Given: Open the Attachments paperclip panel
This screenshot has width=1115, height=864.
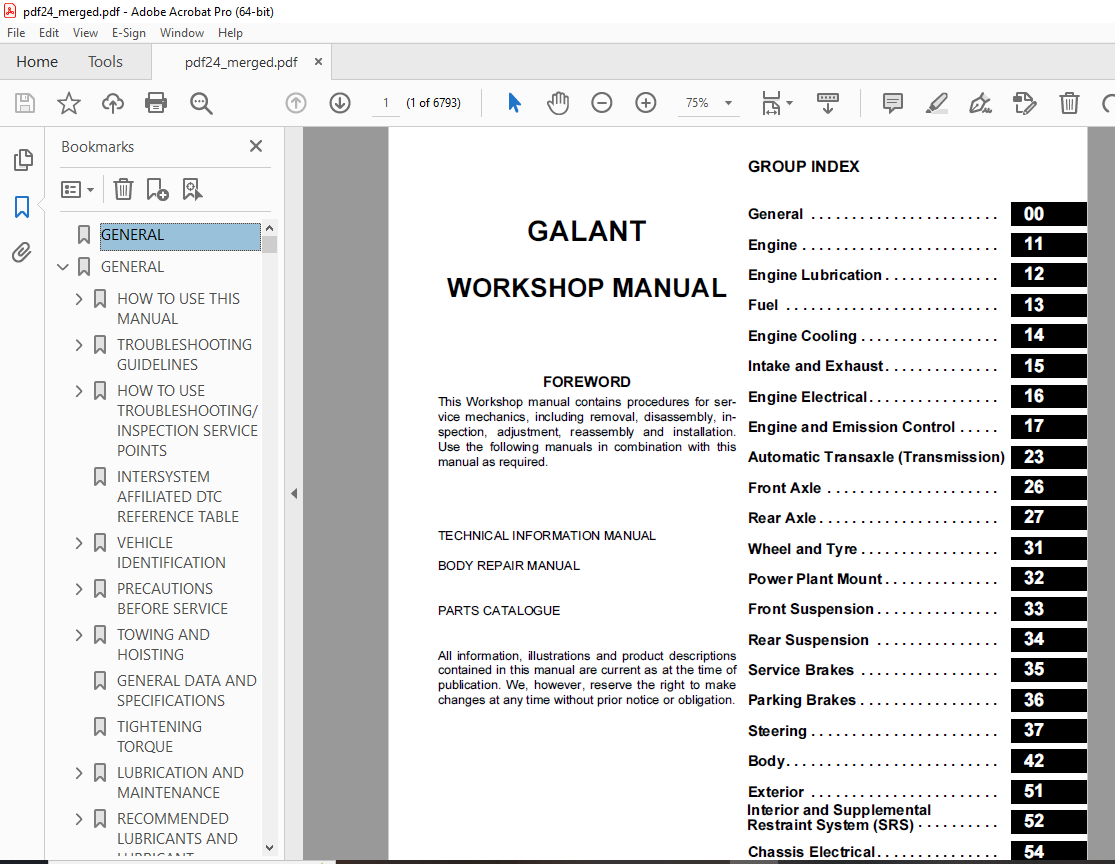Looking at the screenshot, I should (22, 252).
